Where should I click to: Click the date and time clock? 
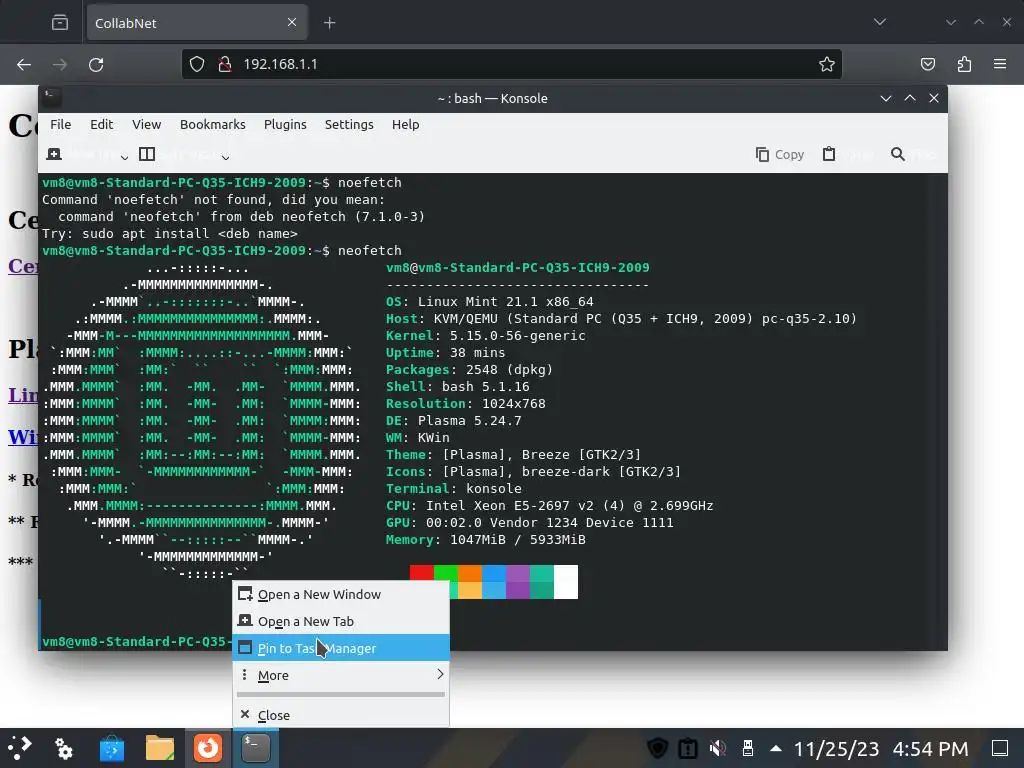[x=881, y=748]
